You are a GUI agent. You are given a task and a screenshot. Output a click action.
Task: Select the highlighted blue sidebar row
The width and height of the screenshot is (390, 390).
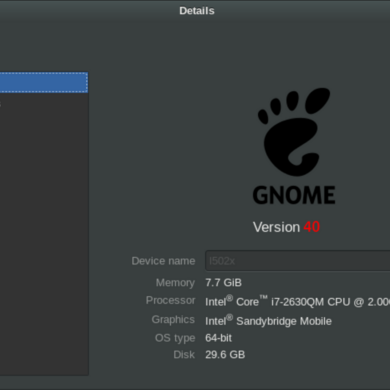pyautogui.click(x=44, y=82)
